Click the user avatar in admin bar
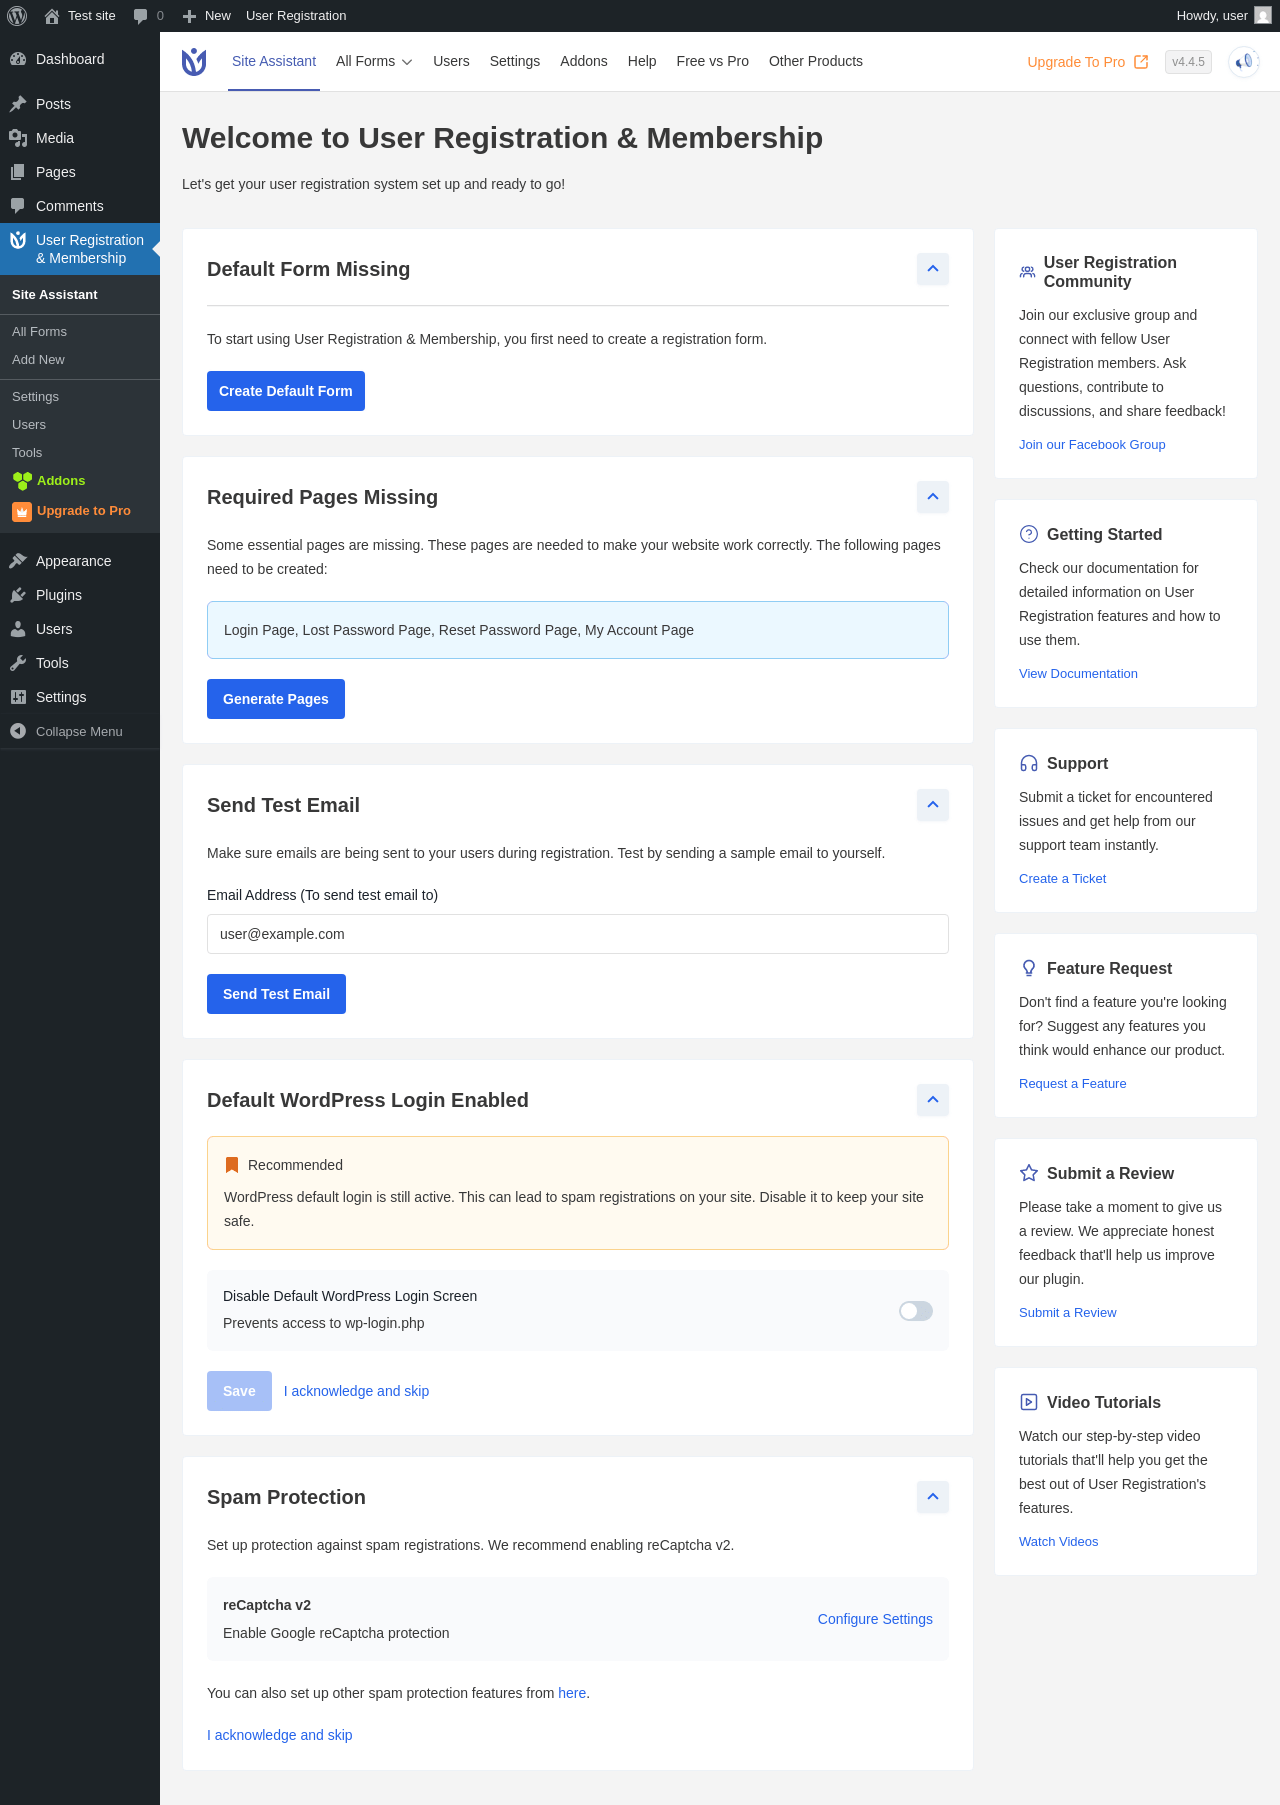 pos(1262,16)
